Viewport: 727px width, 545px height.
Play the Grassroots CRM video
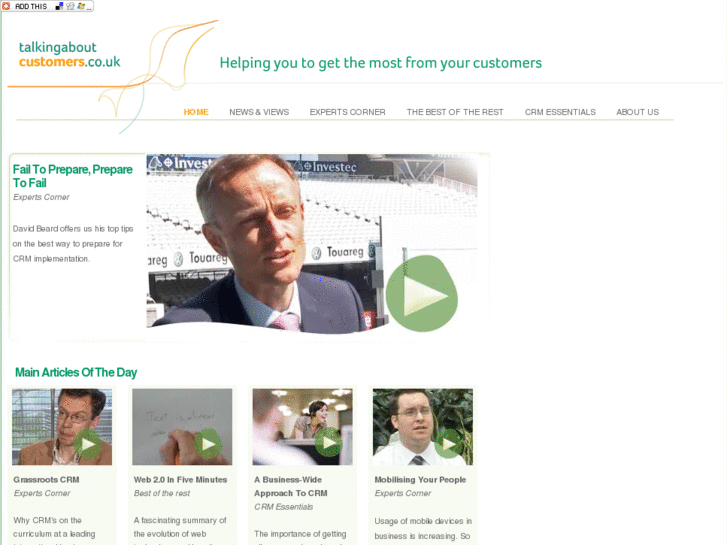tap(87, 444)
